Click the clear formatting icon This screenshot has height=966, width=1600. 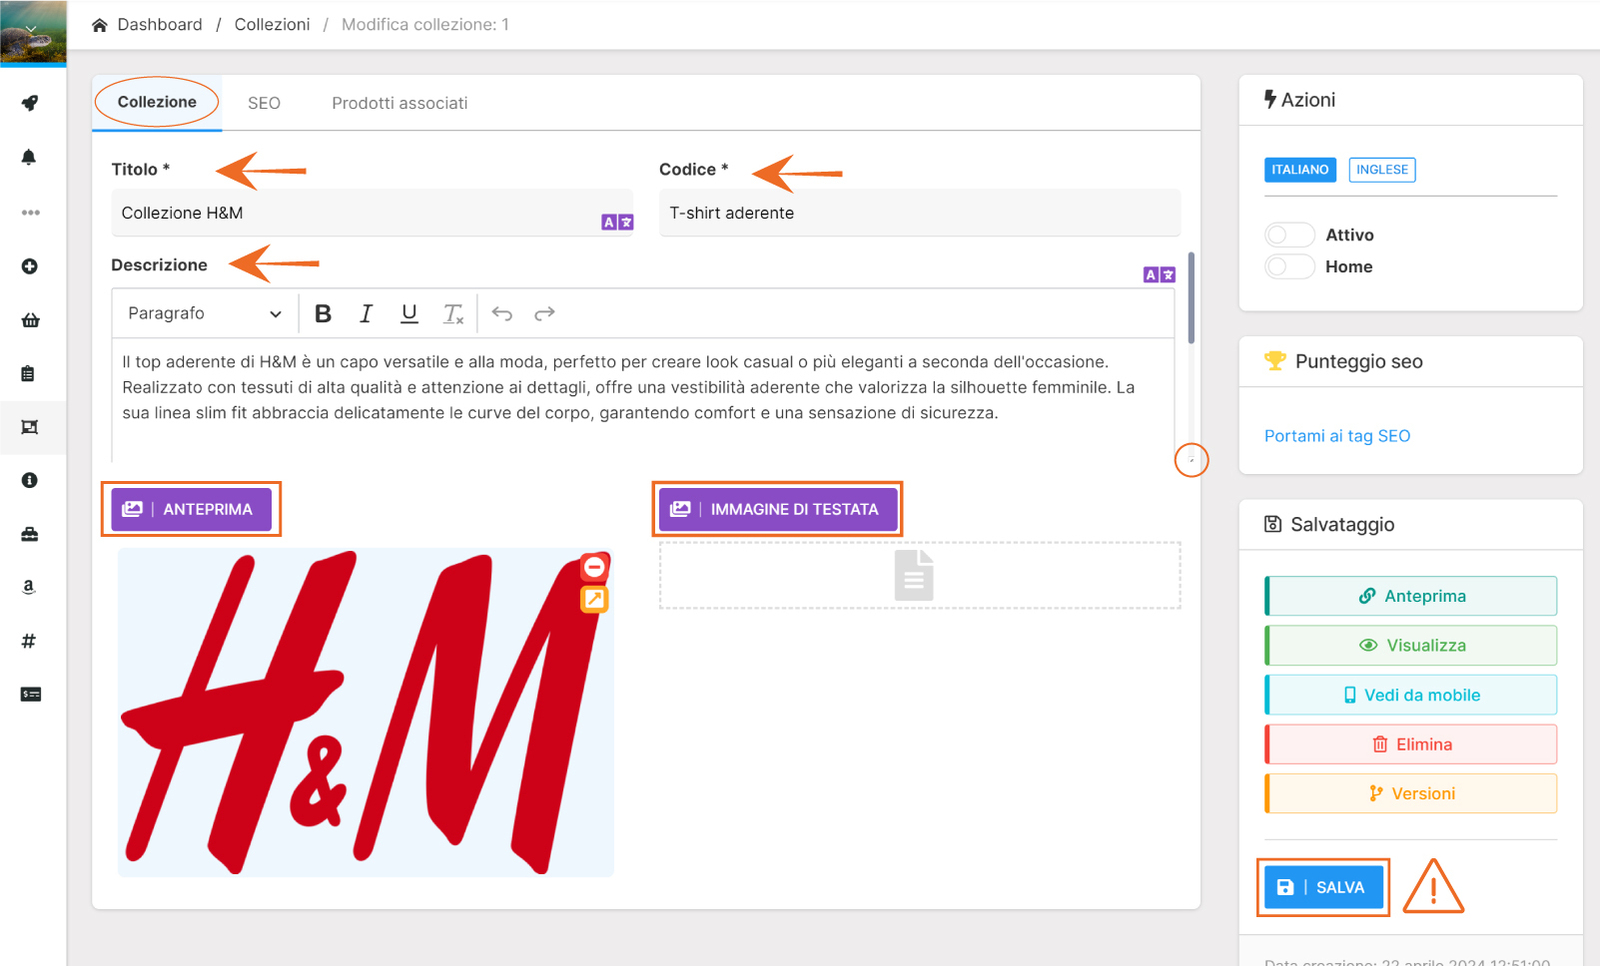[x=453, y=314]
